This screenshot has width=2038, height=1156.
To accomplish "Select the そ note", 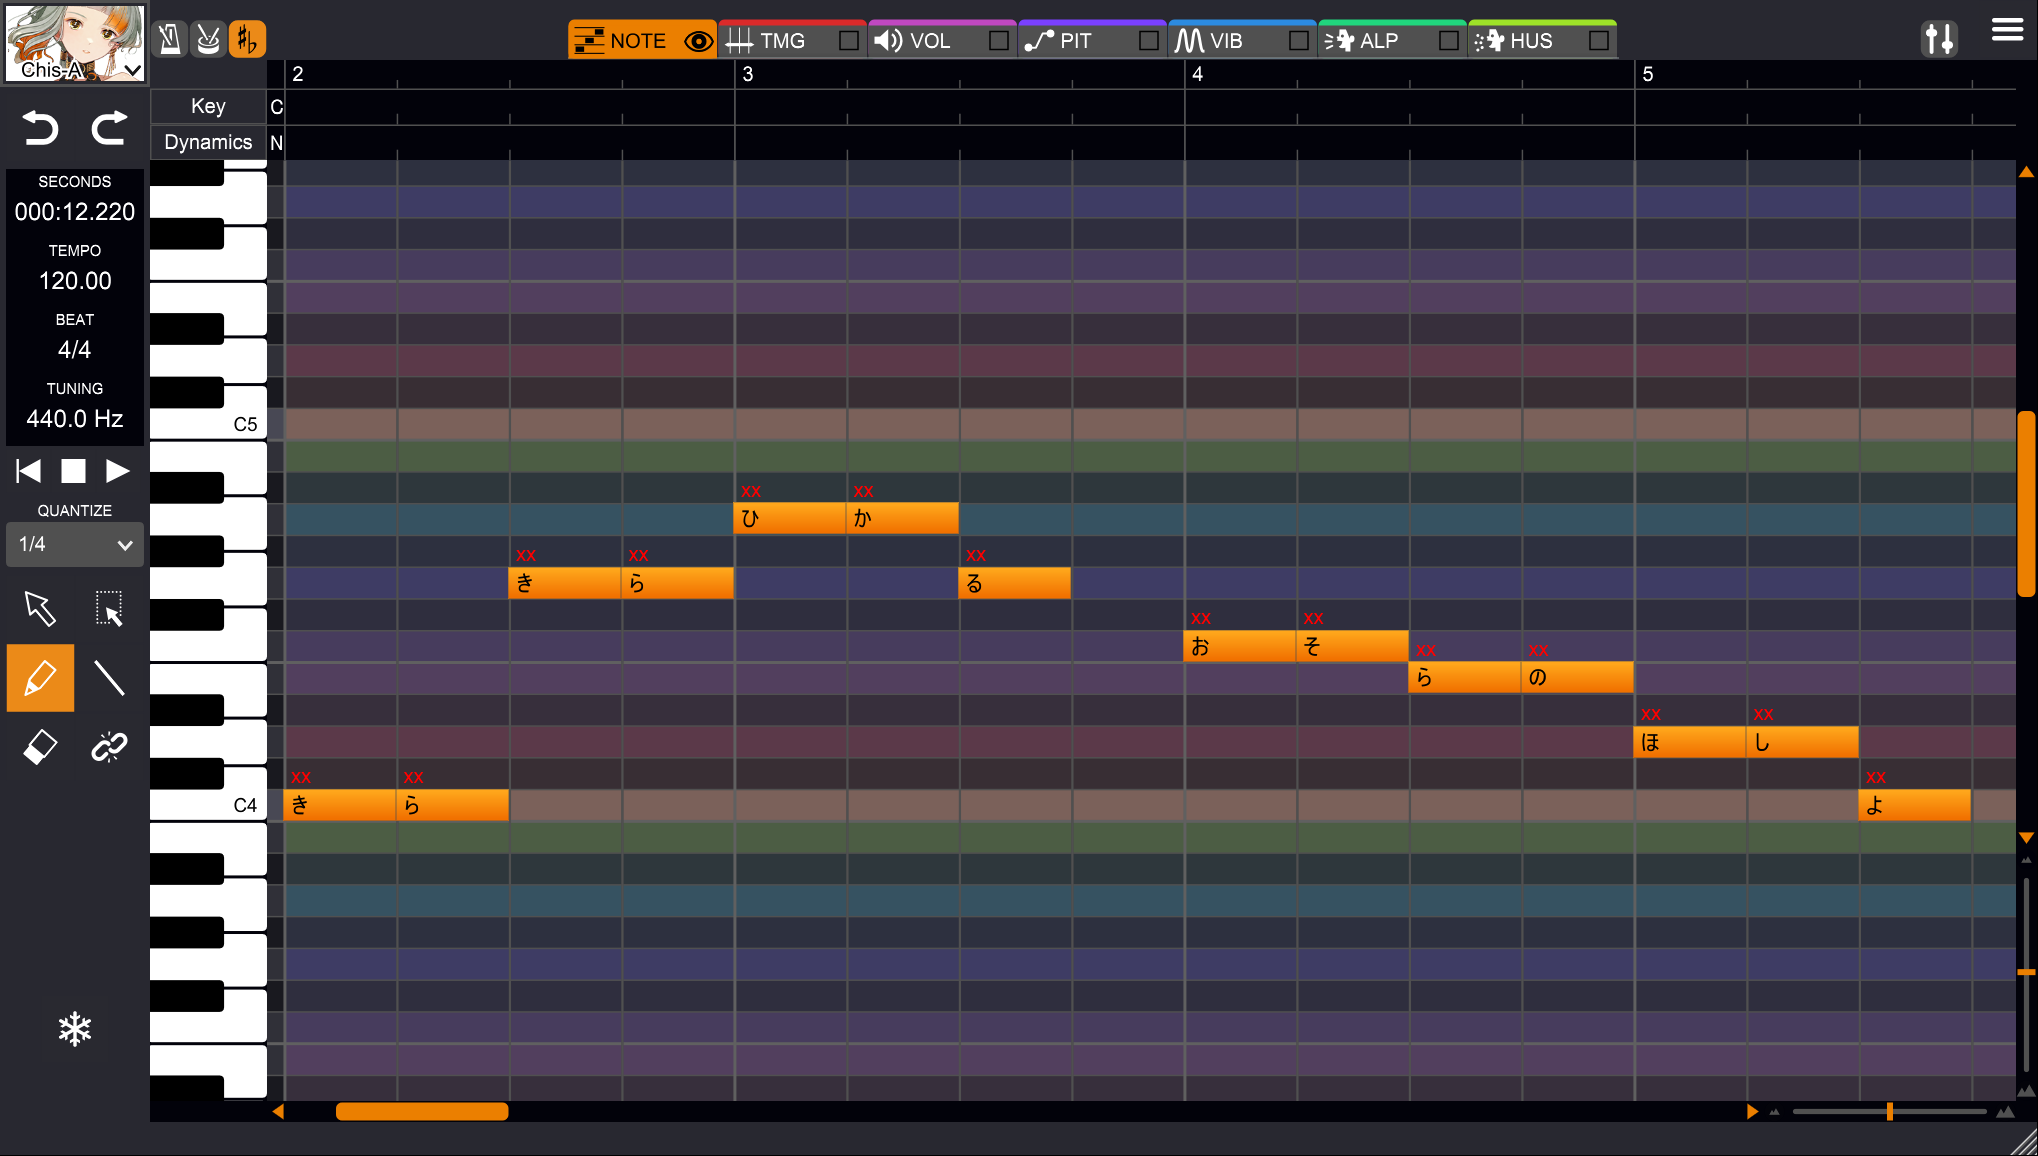I will point(1353,646).
